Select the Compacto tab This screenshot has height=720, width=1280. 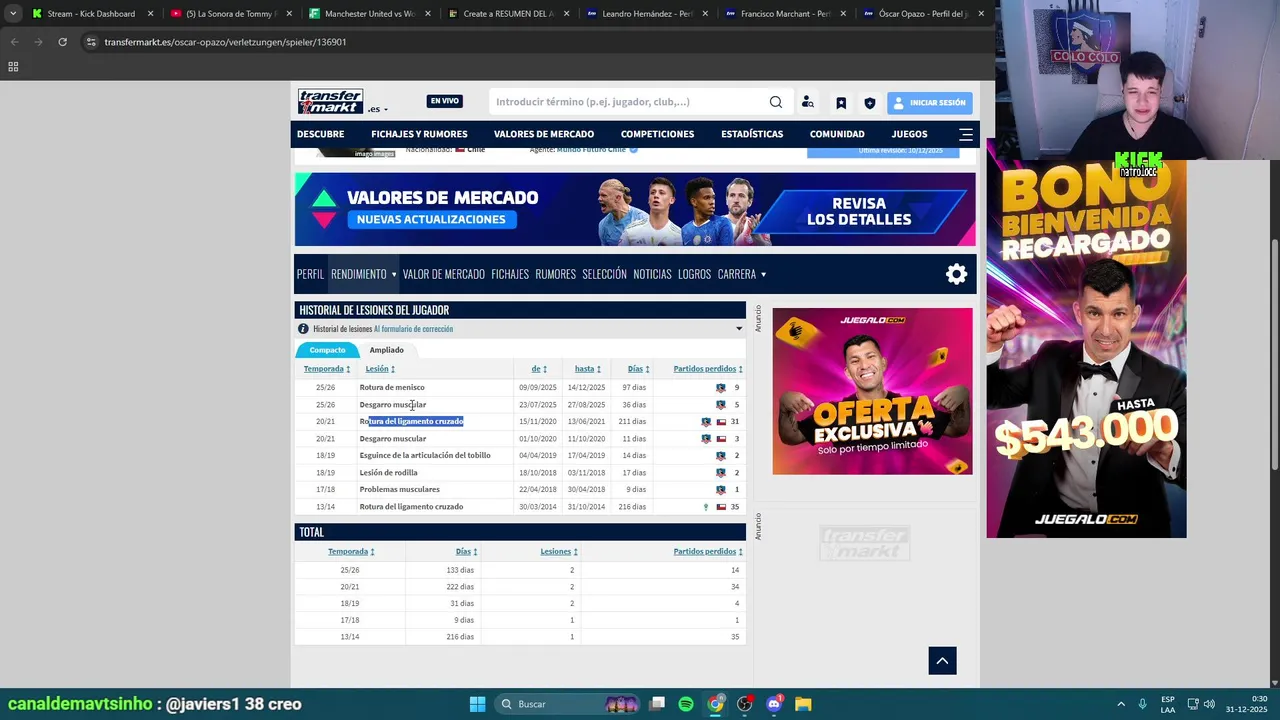click(327, 350)
